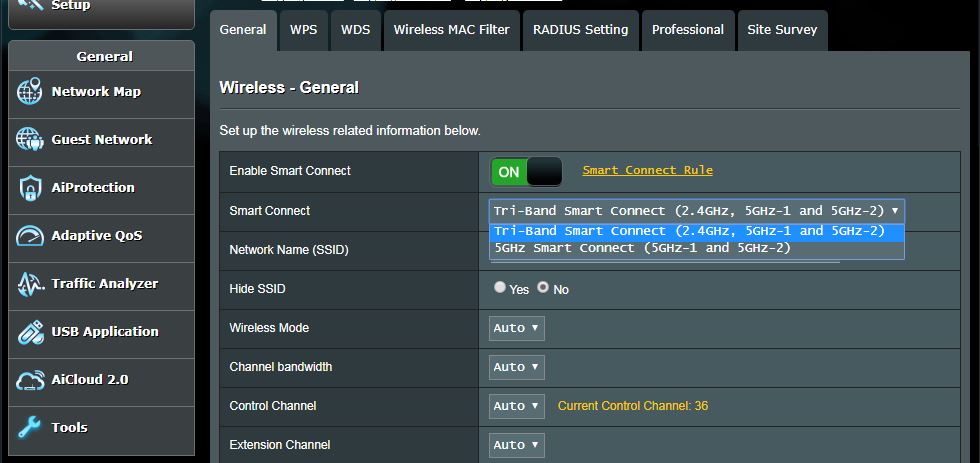Image resolution: width=980 pixels, height=463 pixels.
Task: Open the Network Map page
Action: click(x=101, y=92)
